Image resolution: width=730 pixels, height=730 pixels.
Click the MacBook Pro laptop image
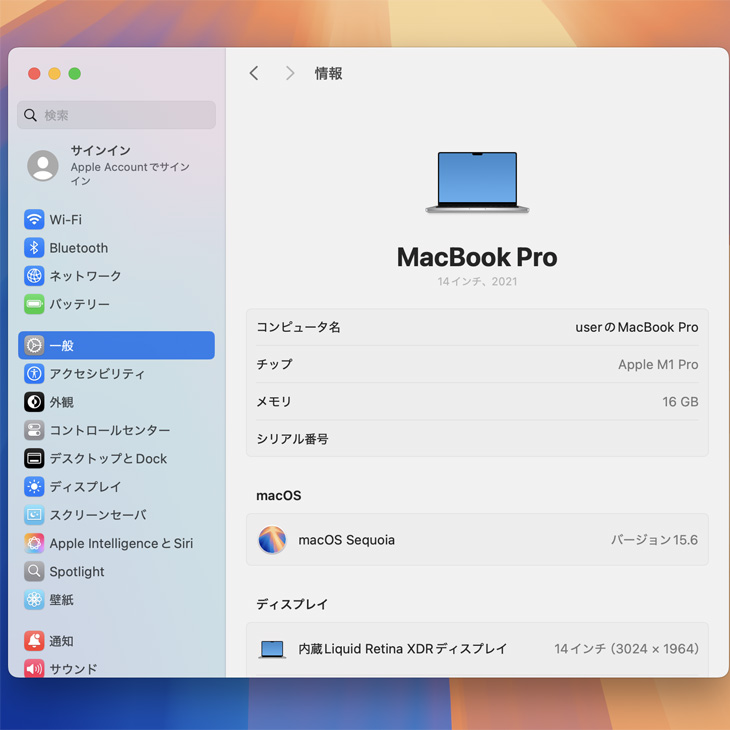(477, 182)
